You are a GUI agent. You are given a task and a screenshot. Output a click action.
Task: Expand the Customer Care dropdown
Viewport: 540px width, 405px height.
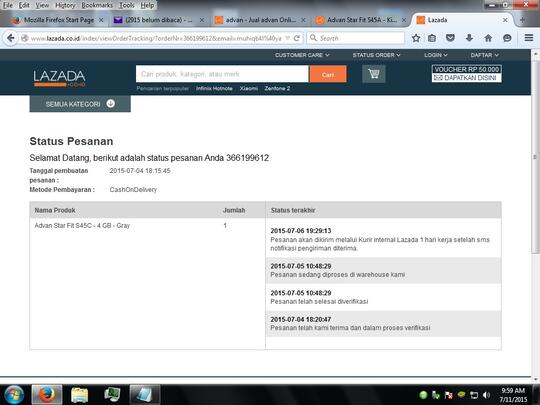[302, 55]
